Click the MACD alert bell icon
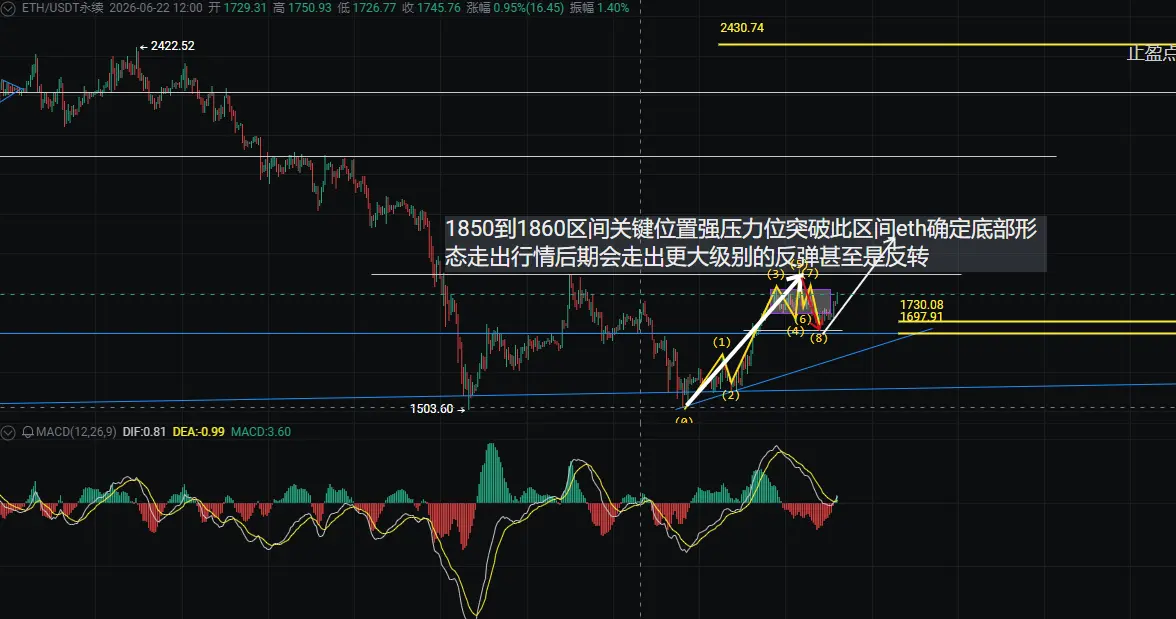The width and height of the screenshot is (1176, 619). [x=27, y=432]
